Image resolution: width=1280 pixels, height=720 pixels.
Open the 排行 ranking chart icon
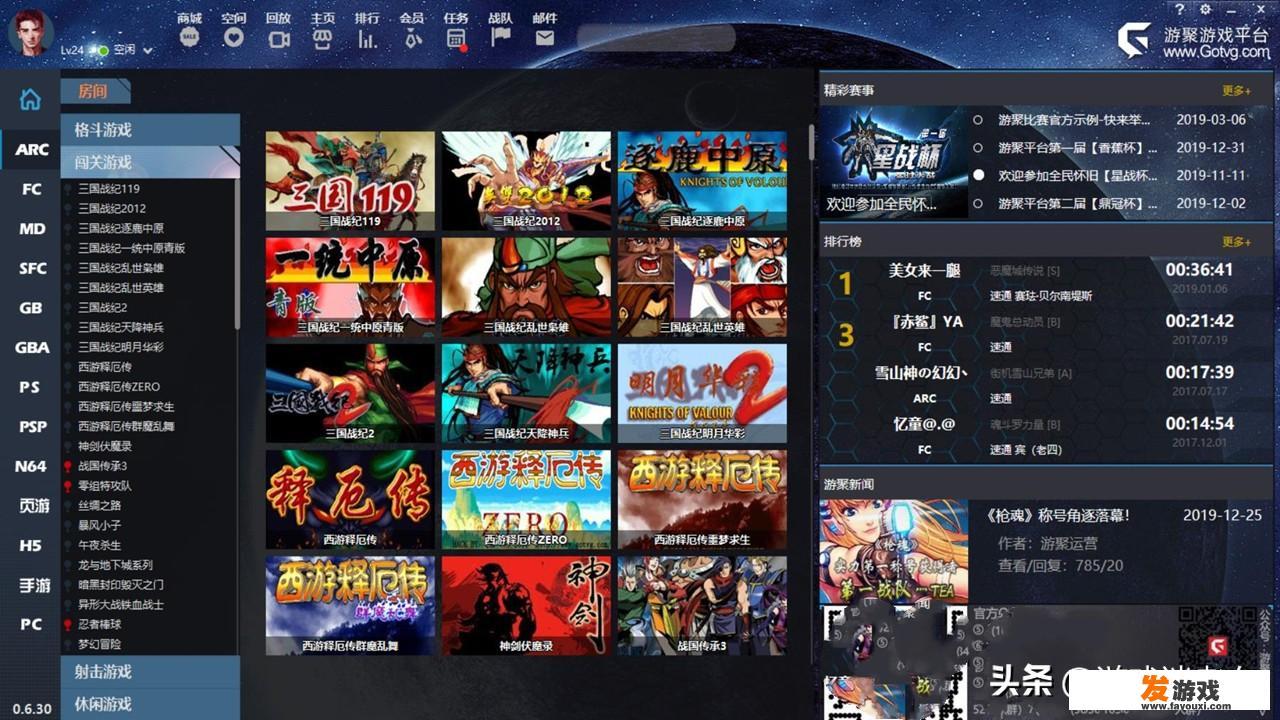(367, 38)
